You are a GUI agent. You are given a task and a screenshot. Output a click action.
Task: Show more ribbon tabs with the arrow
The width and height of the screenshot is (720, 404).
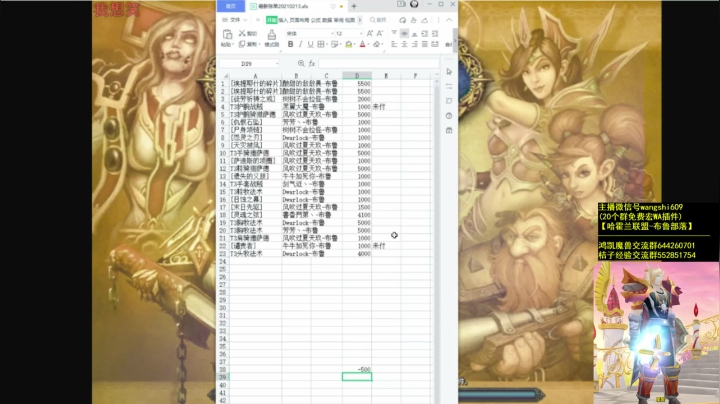click(x=360, y=20)
